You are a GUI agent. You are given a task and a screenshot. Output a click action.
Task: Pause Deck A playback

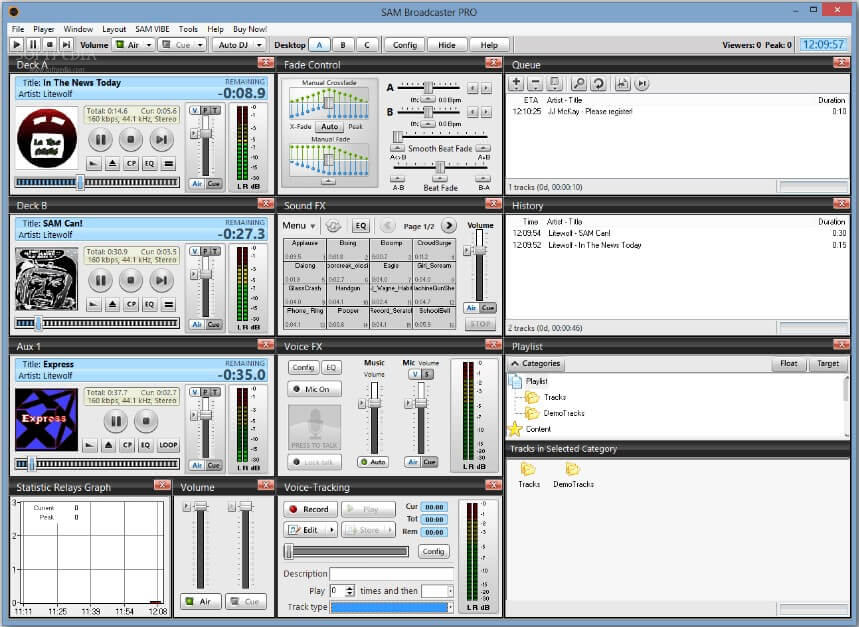pyautogui.click(x=100, y=139)
